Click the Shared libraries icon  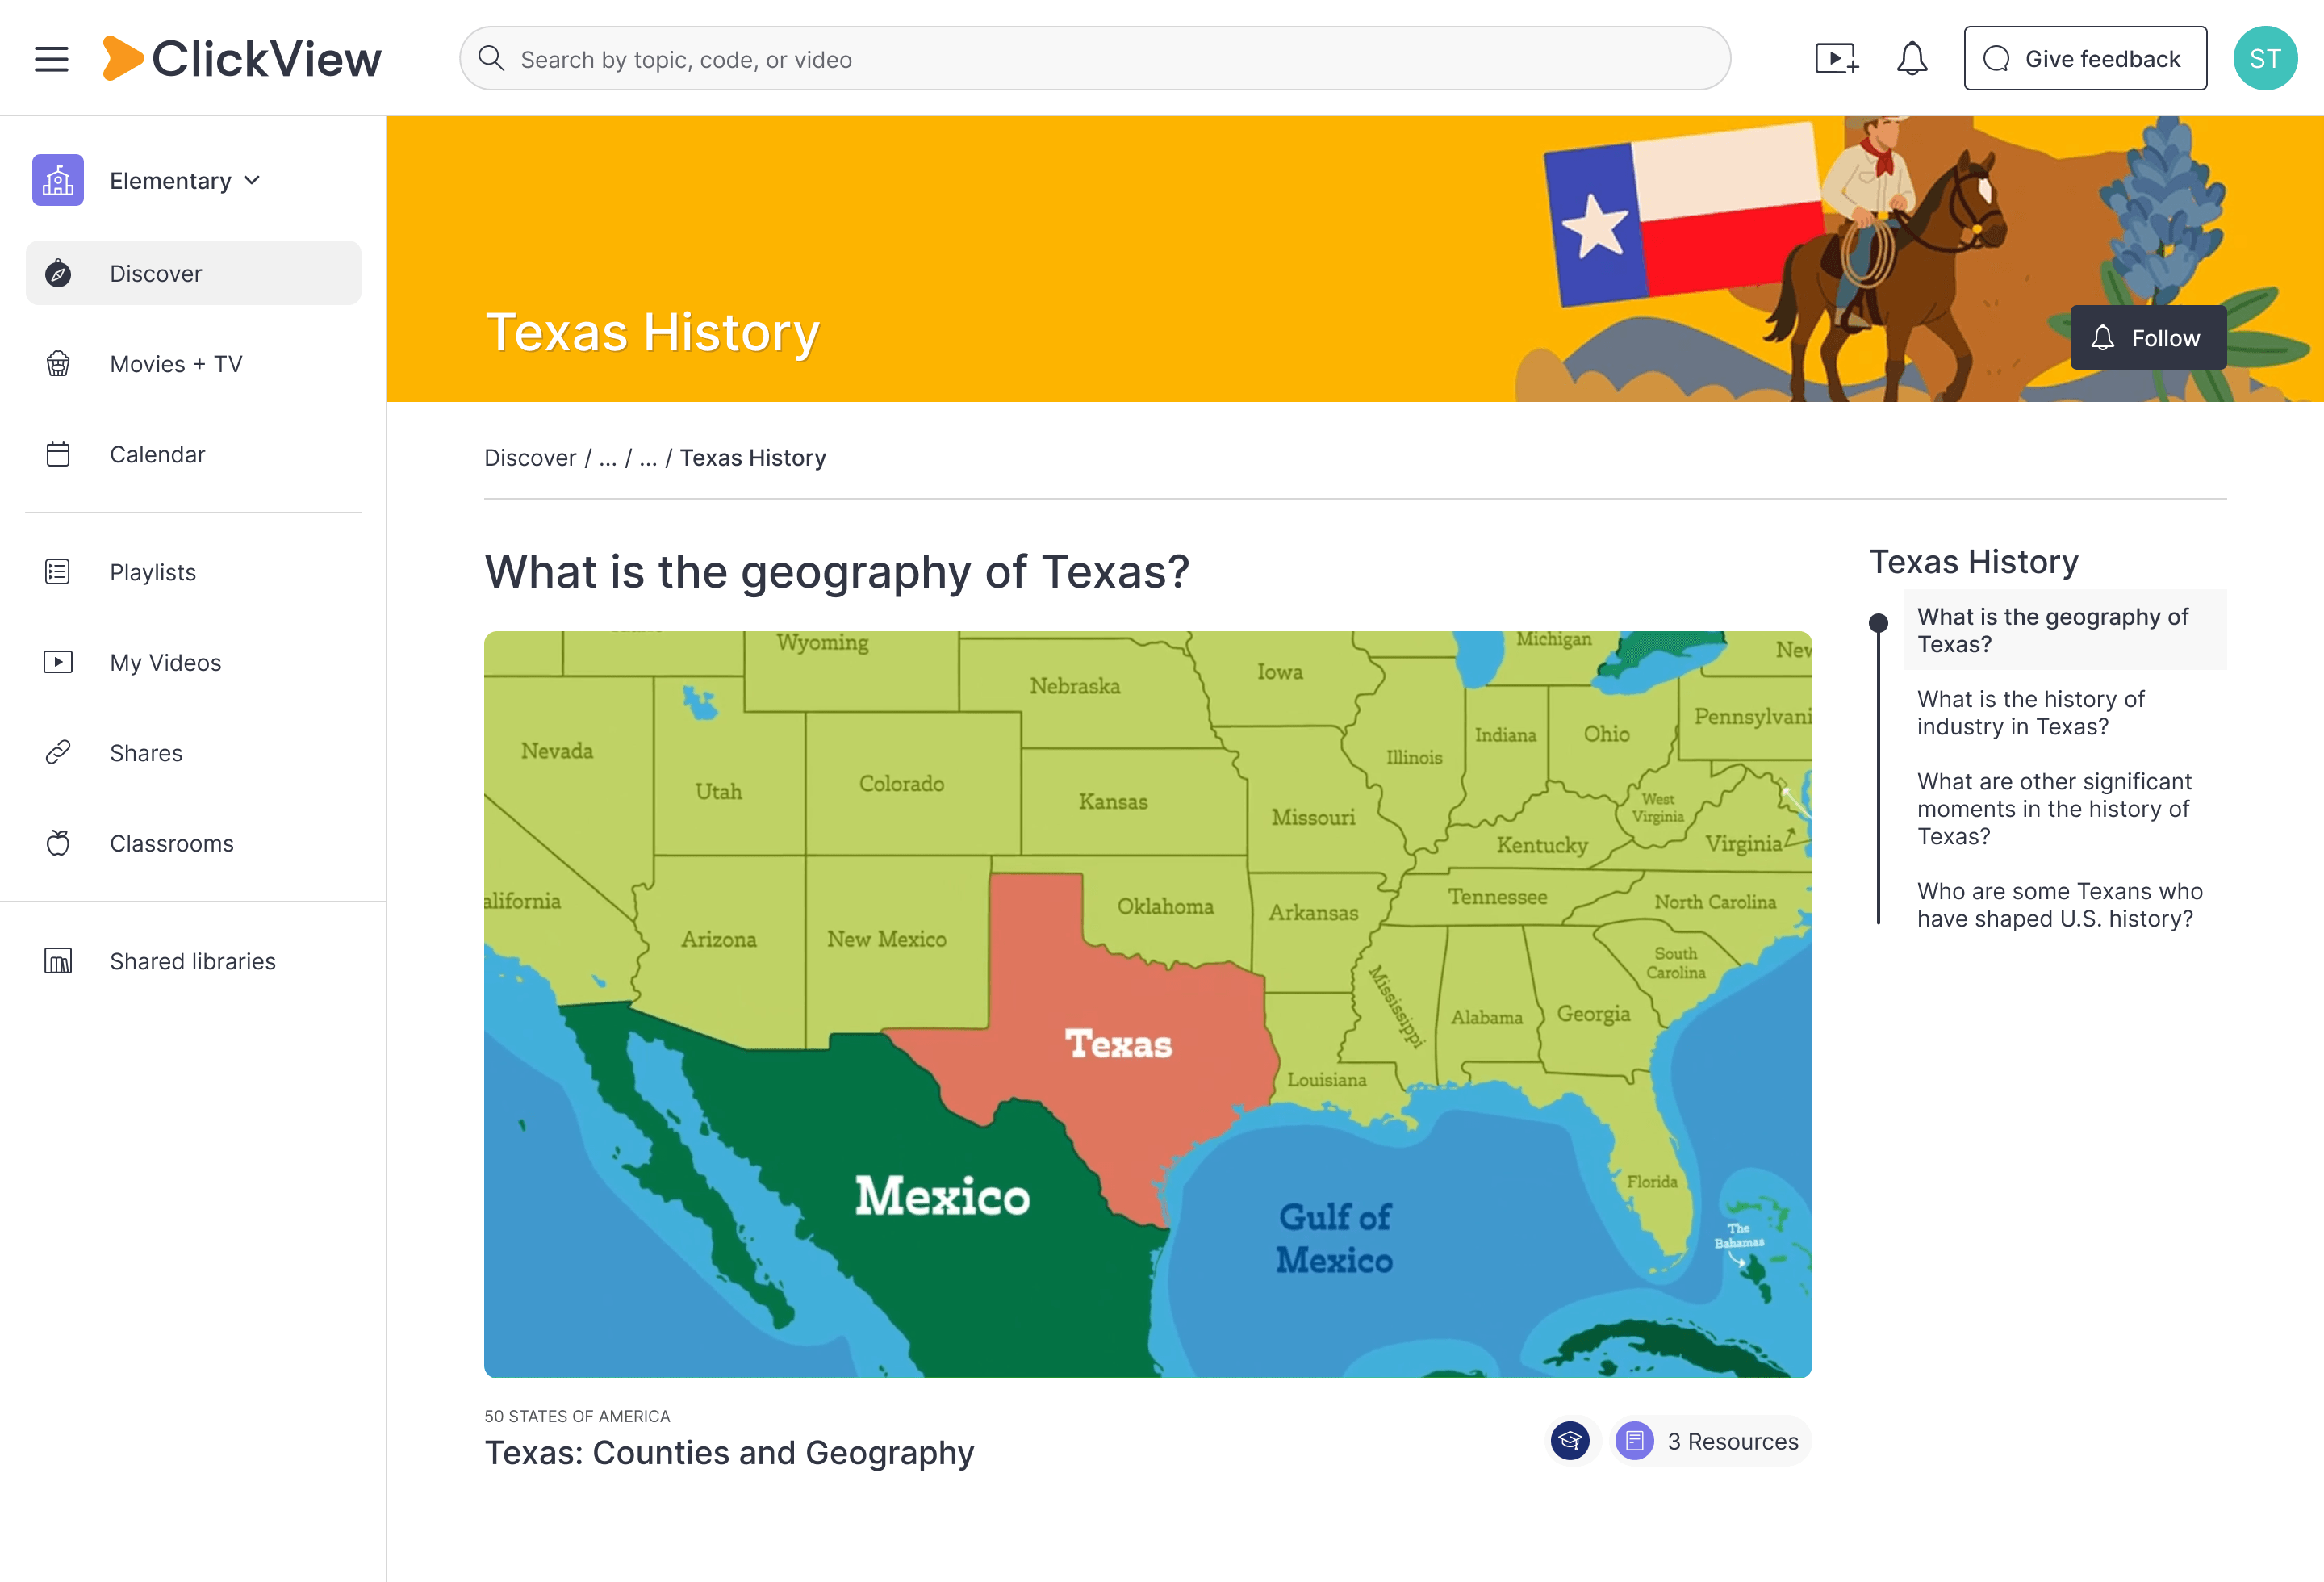point(58,961)
